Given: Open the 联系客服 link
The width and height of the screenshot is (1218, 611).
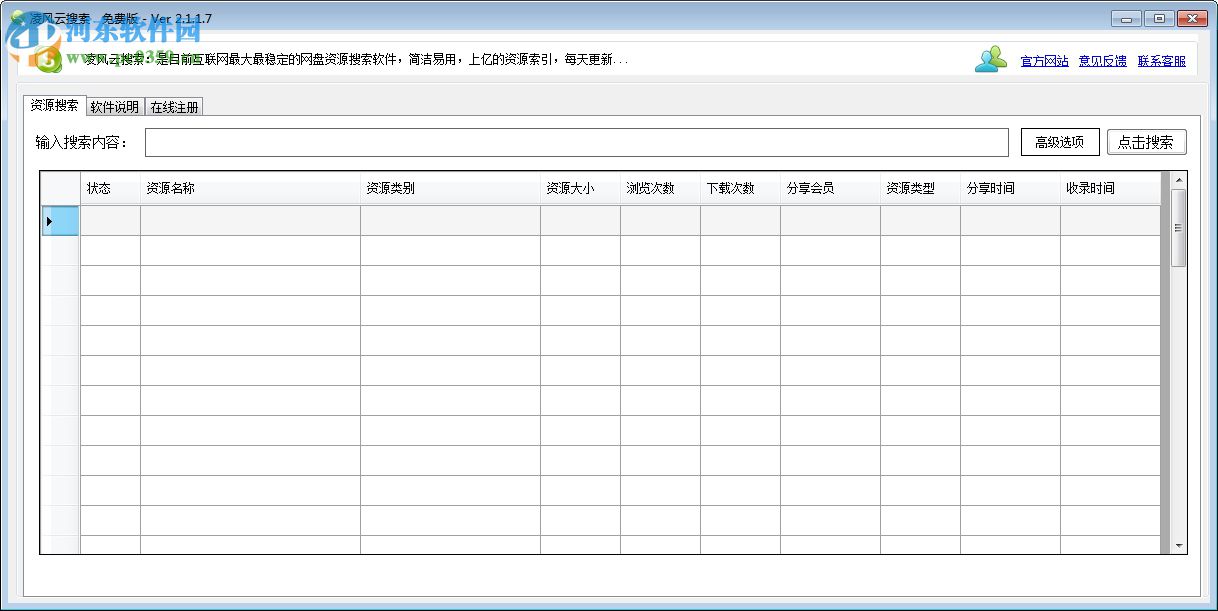Looking at the screenshot, I should [x=1161, y=60].
